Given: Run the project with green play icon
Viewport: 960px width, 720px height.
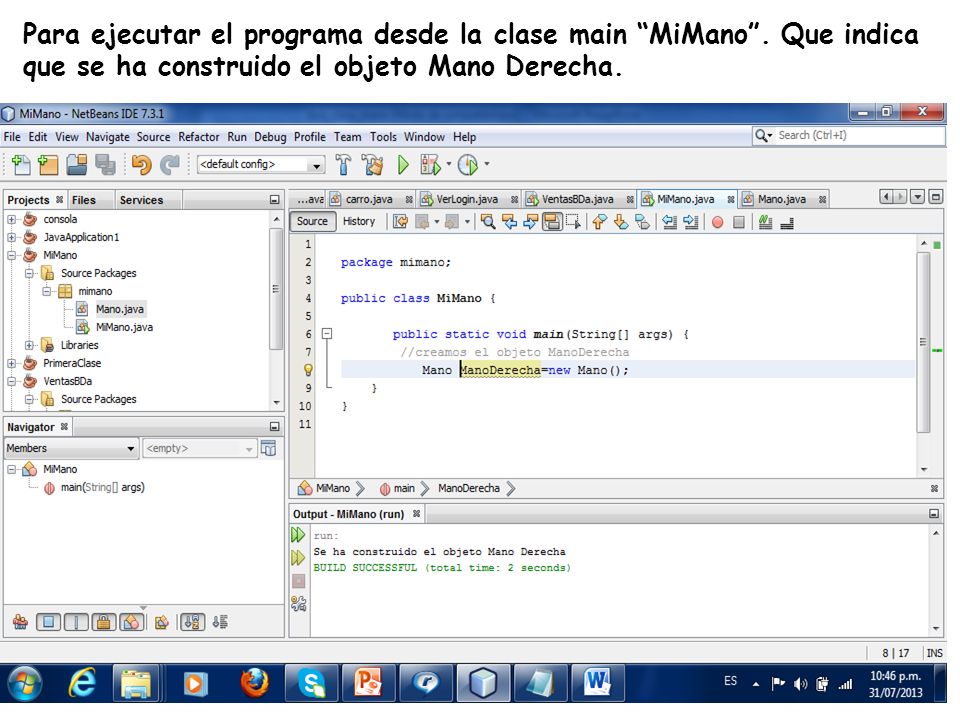Looking at the screenshot, I should [403, 164].
